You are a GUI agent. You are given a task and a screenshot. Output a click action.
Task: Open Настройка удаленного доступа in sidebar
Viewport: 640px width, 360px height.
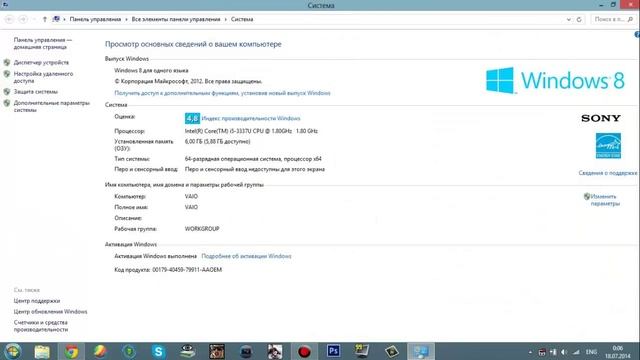(43, 77)
